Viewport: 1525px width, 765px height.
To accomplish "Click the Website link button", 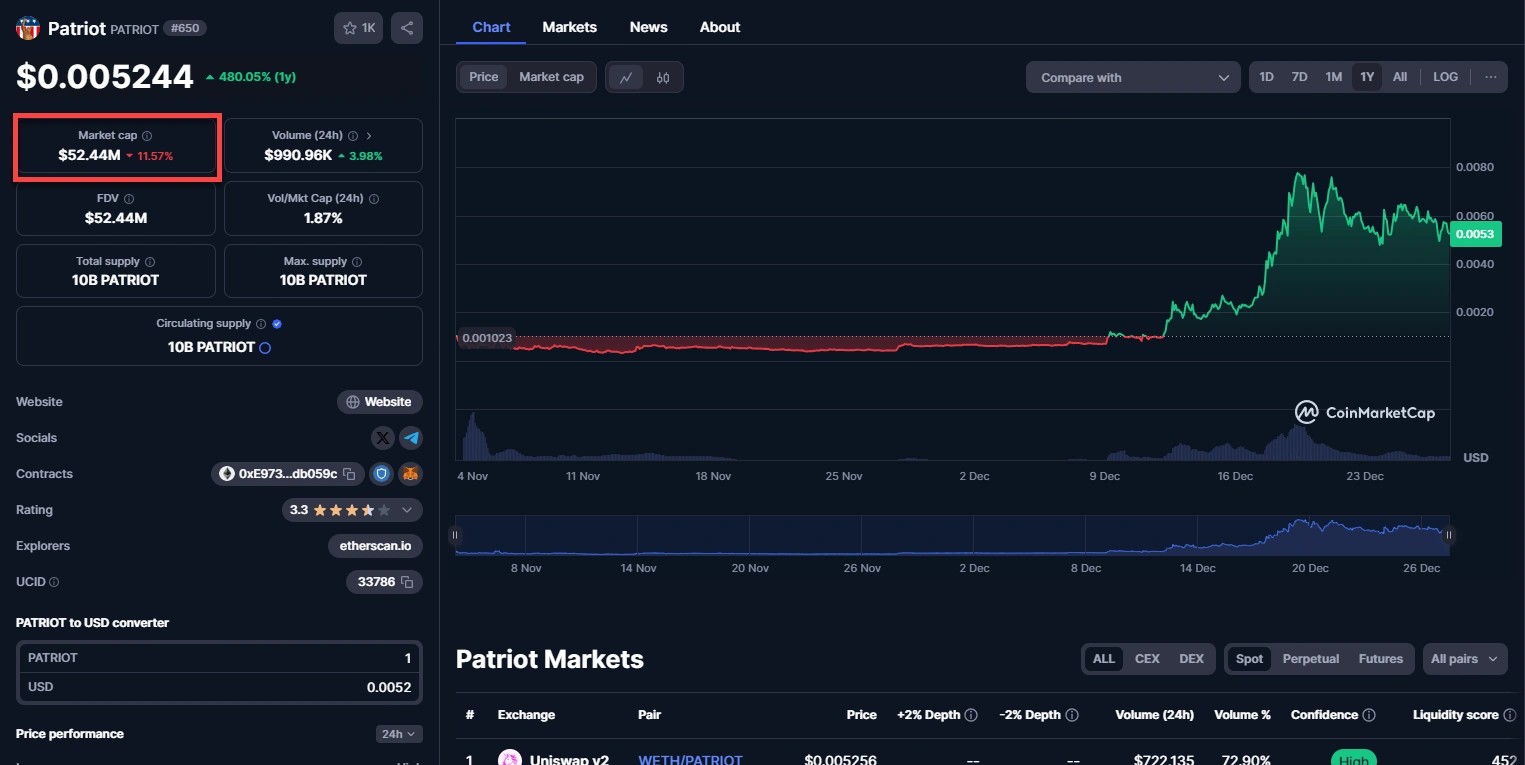I will [379, 402].
